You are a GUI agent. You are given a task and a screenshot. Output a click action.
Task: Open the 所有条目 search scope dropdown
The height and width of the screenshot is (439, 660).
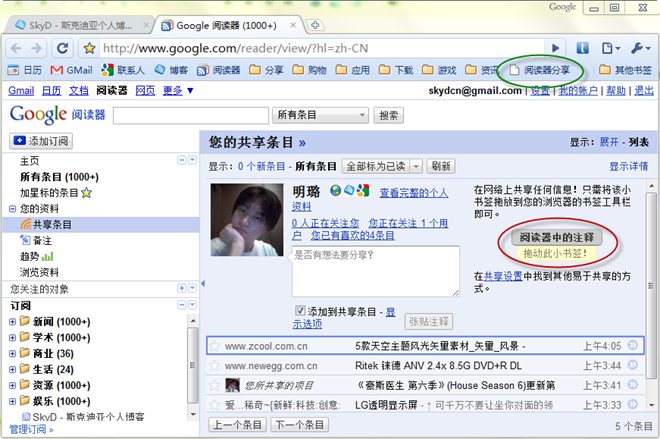(320, 115)
